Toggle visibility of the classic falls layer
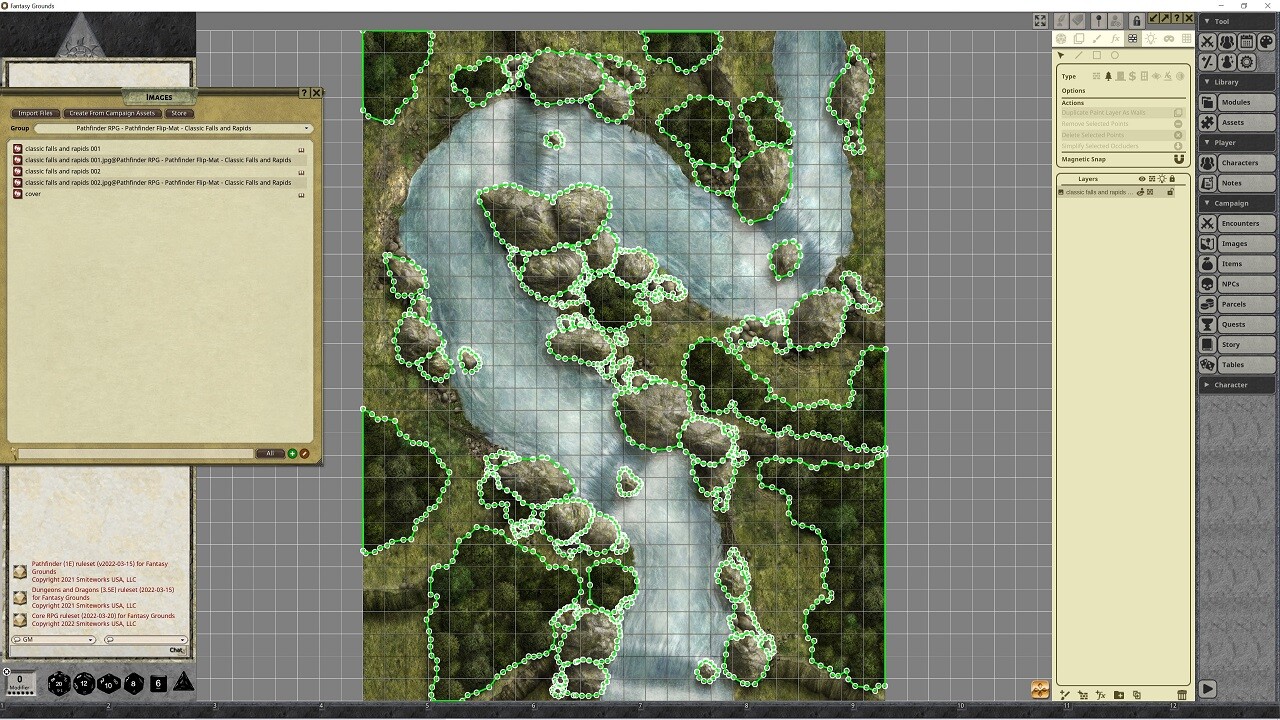The image size is (1280, 720). (1140, 192)
